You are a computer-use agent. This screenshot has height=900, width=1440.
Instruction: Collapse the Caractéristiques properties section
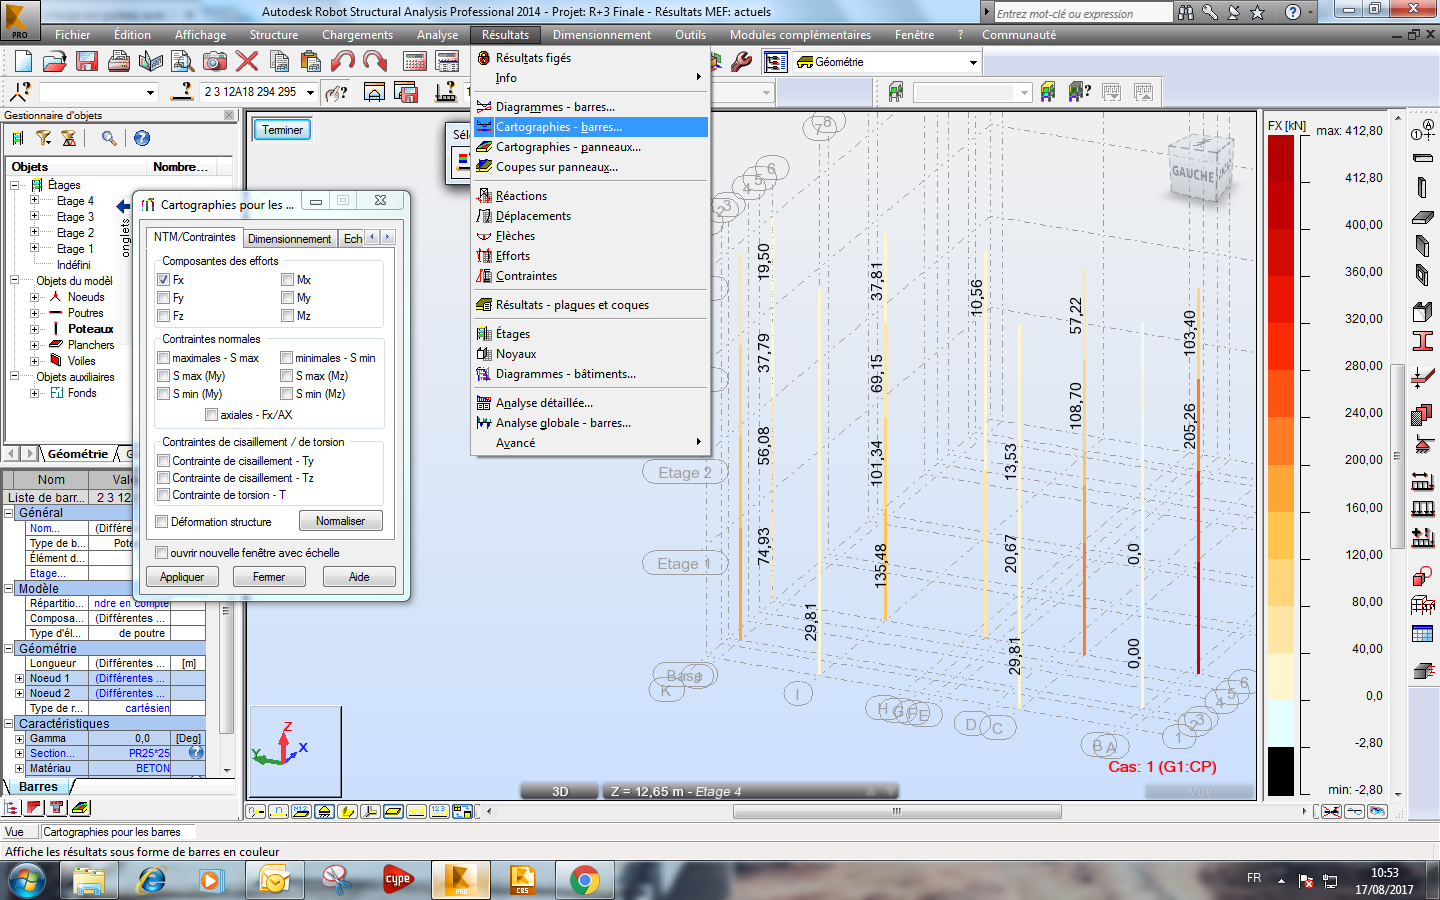click(9, 724)
